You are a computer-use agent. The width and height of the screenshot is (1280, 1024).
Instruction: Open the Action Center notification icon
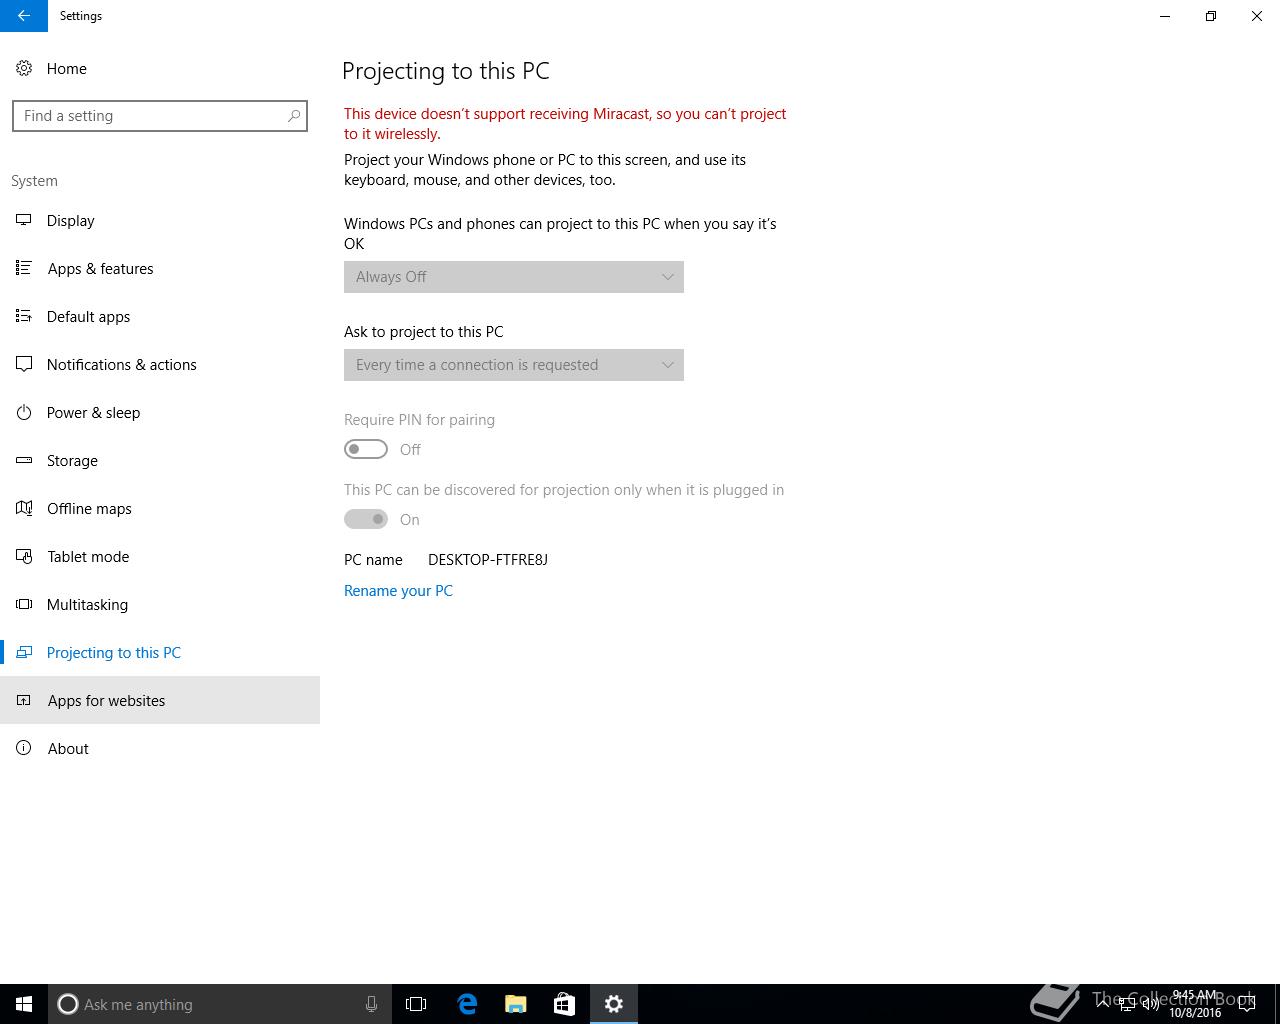tap(1247, 1004)
